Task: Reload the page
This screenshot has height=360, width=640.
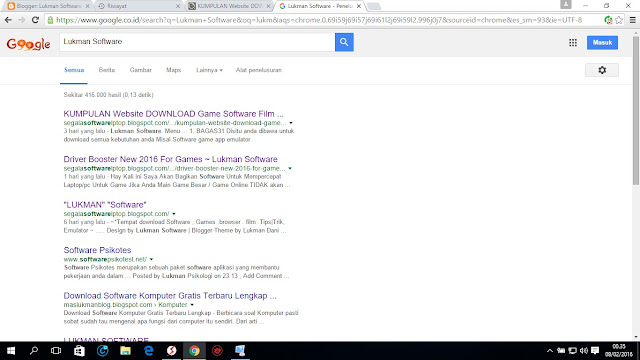Action: point(35,20)
